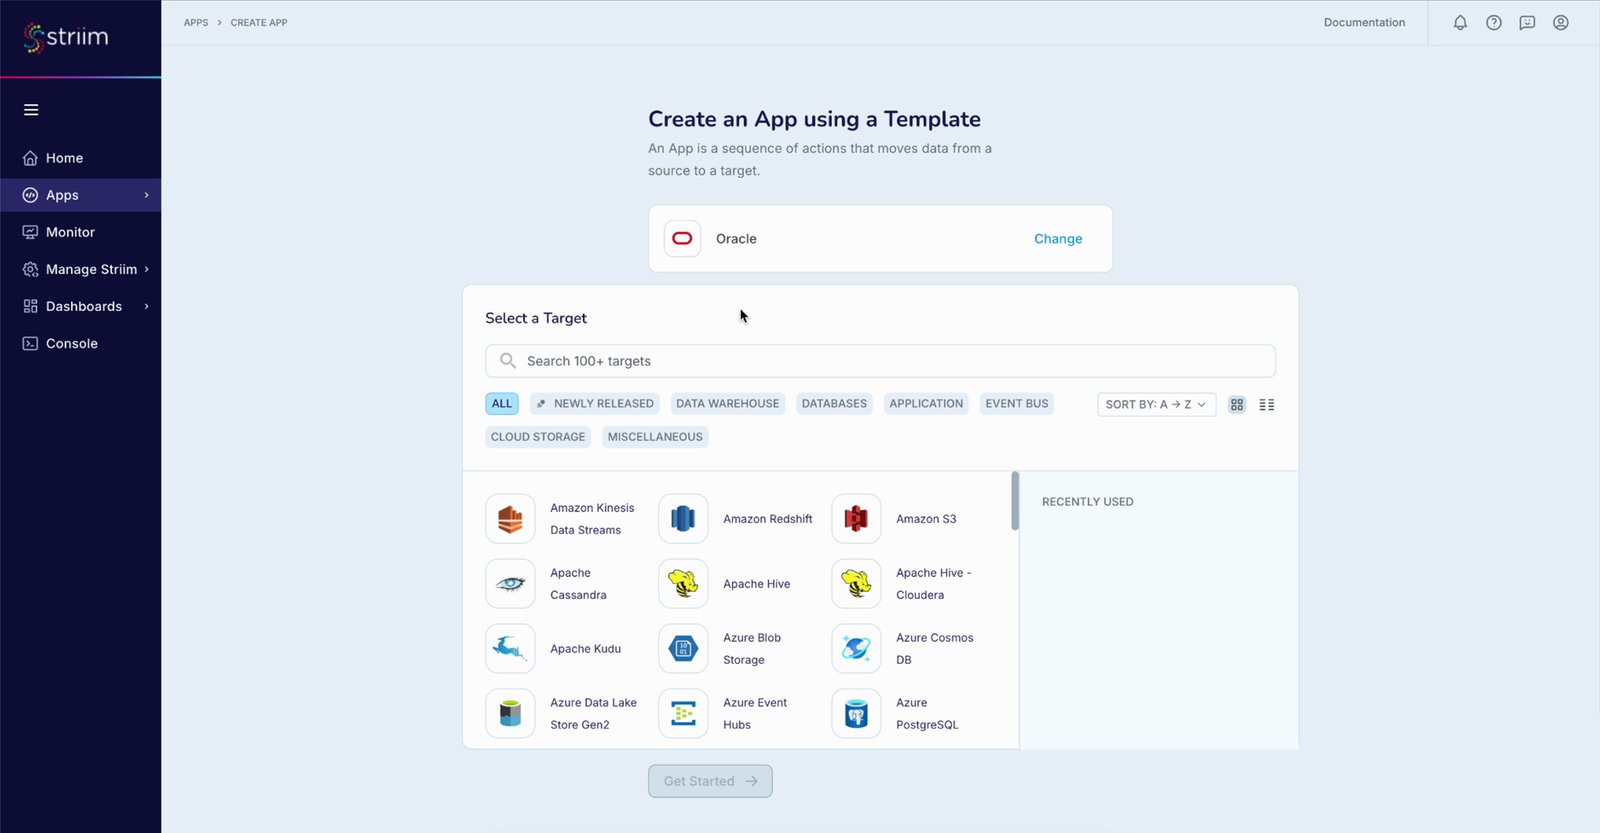
Task: Select the Azure PostgreSQL icon
Action: click(856, 714)
